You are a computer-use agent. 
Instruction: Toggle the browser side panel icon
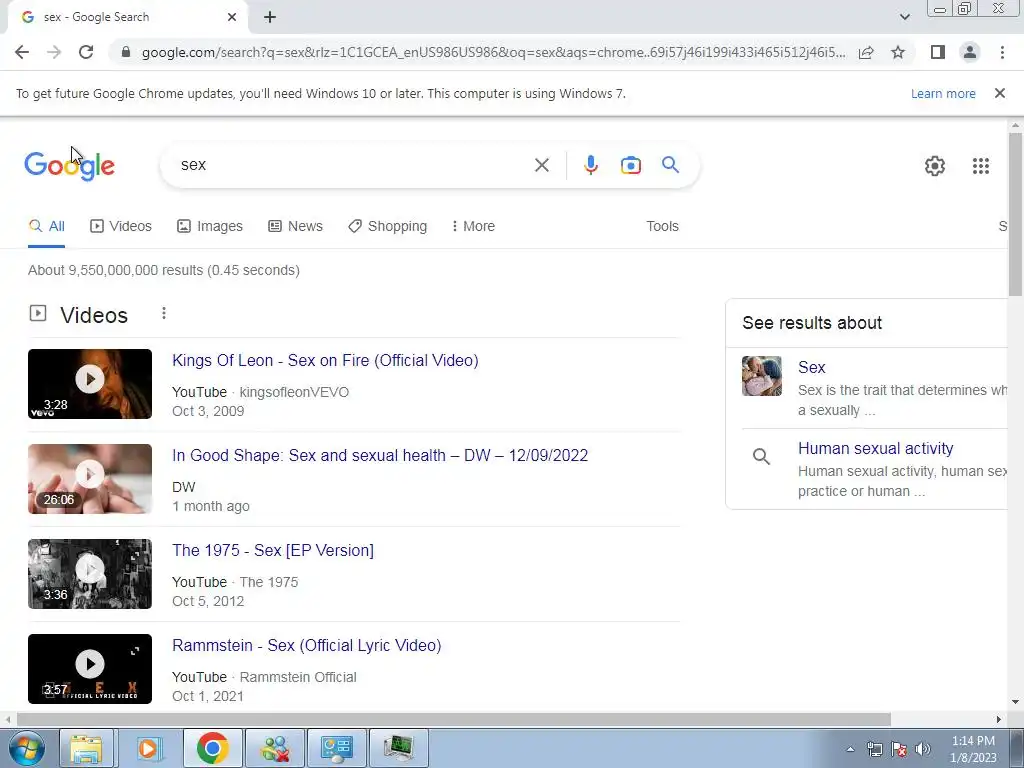(x=938, y=52)
